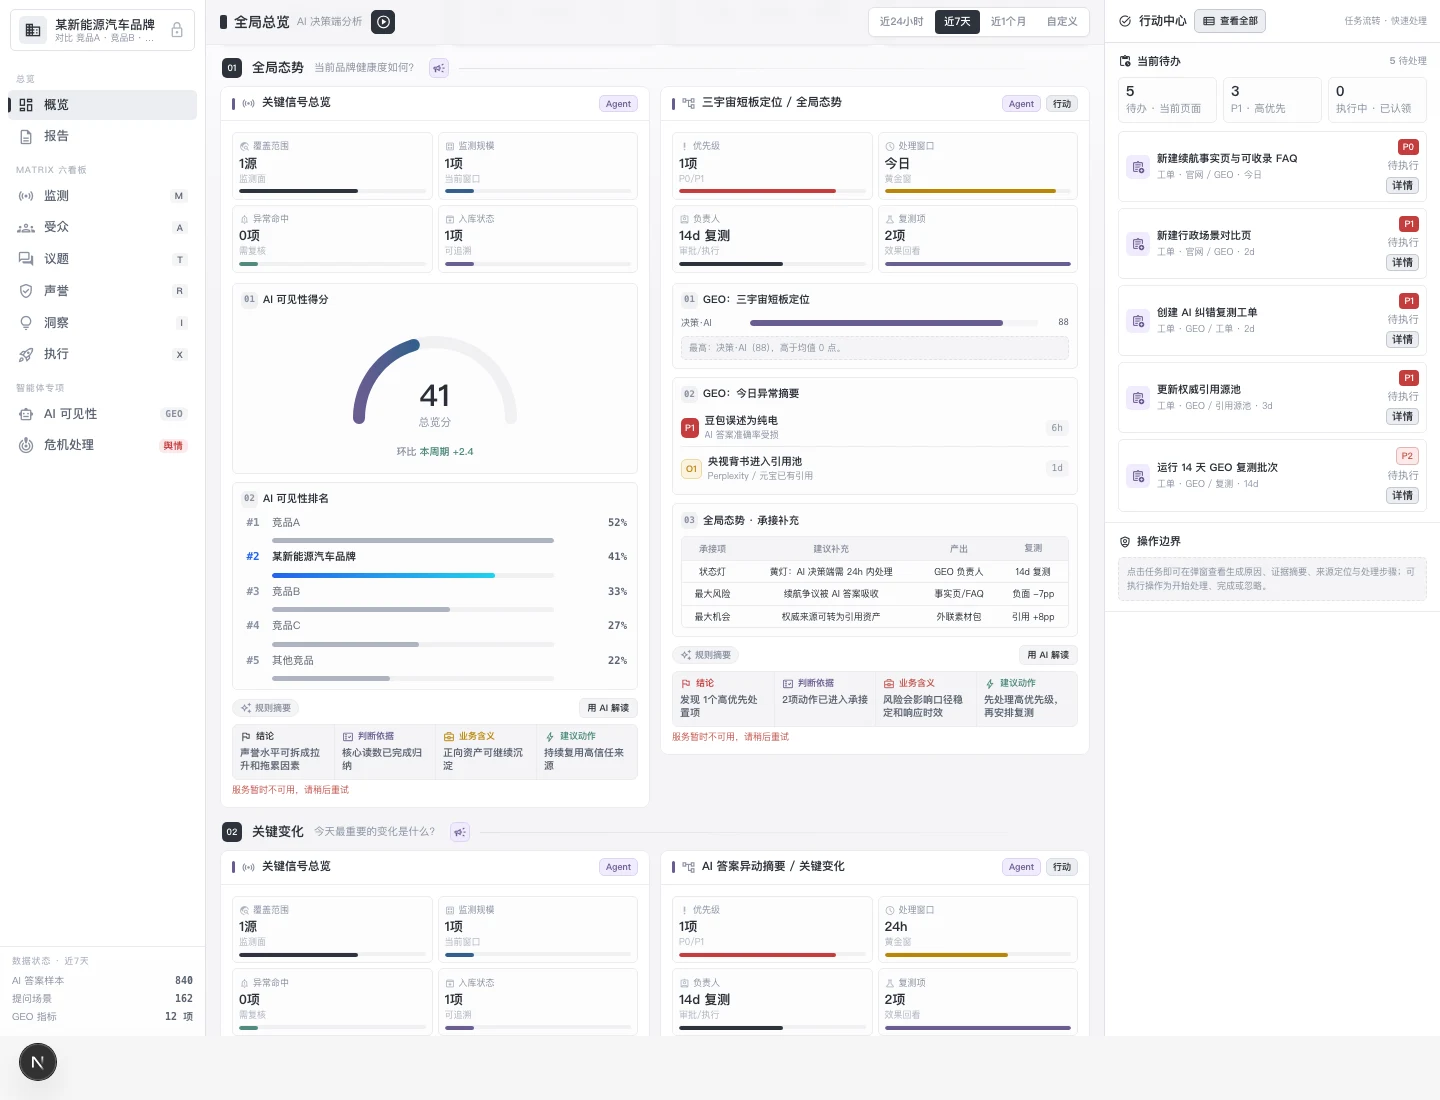
Task: Click the round N avatar button
Action: click(x=38, y=1062)
